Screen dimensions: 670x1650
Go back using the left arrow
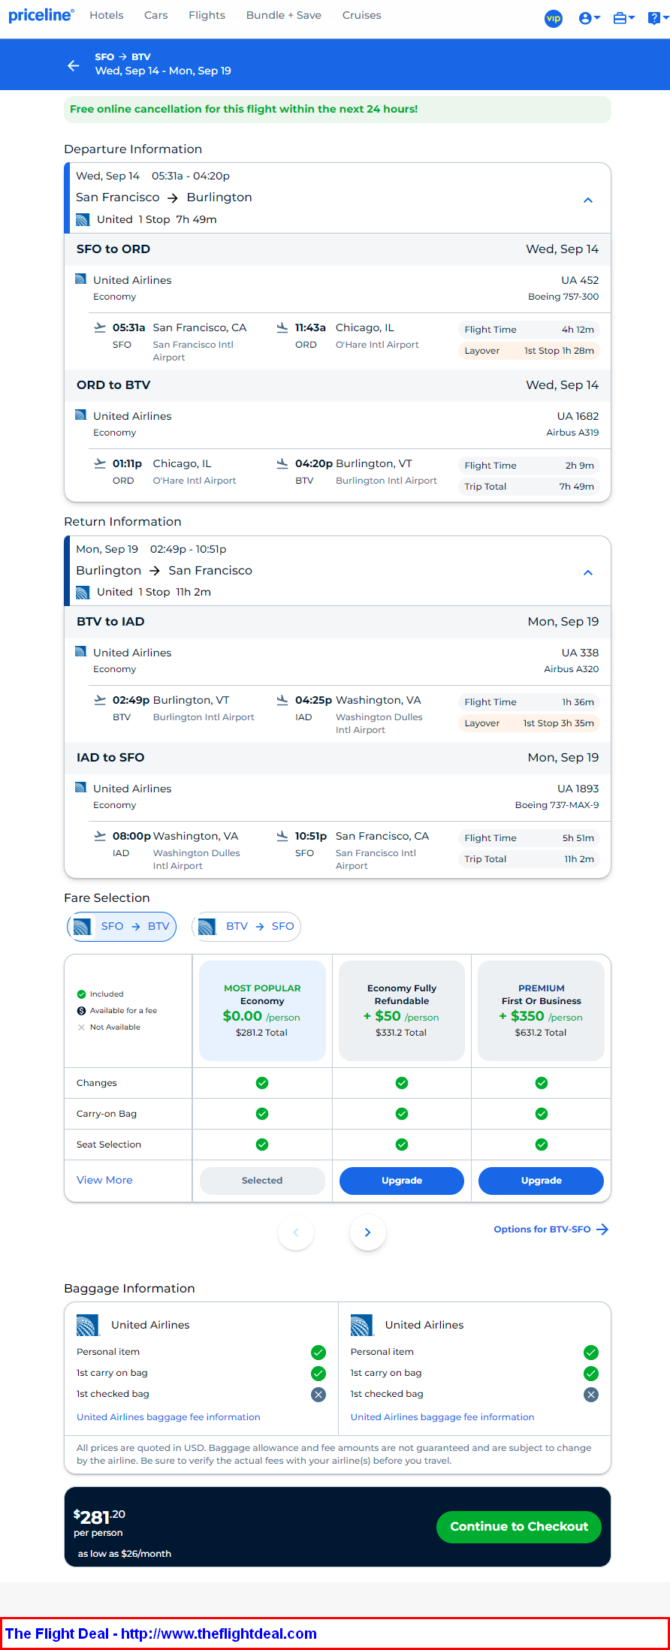(73, 65)
